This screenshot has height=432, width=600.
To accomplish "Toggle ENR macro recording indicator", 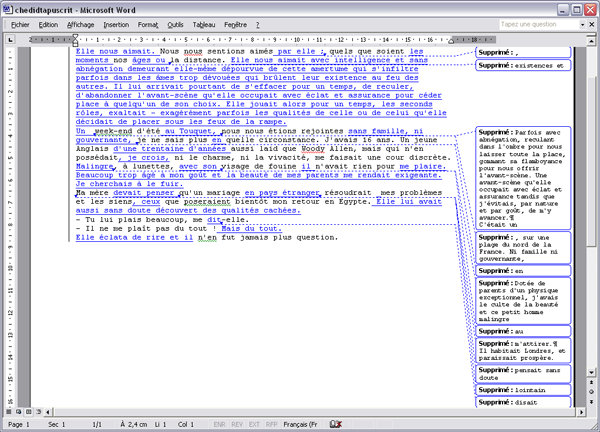I will click(219, 424).
